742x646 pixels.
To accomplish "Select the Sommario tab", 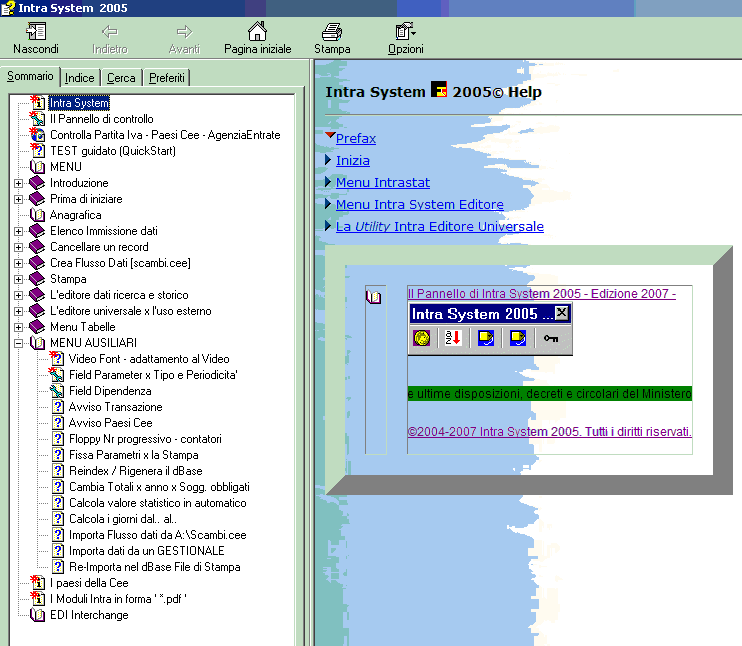I will (30, 76).
